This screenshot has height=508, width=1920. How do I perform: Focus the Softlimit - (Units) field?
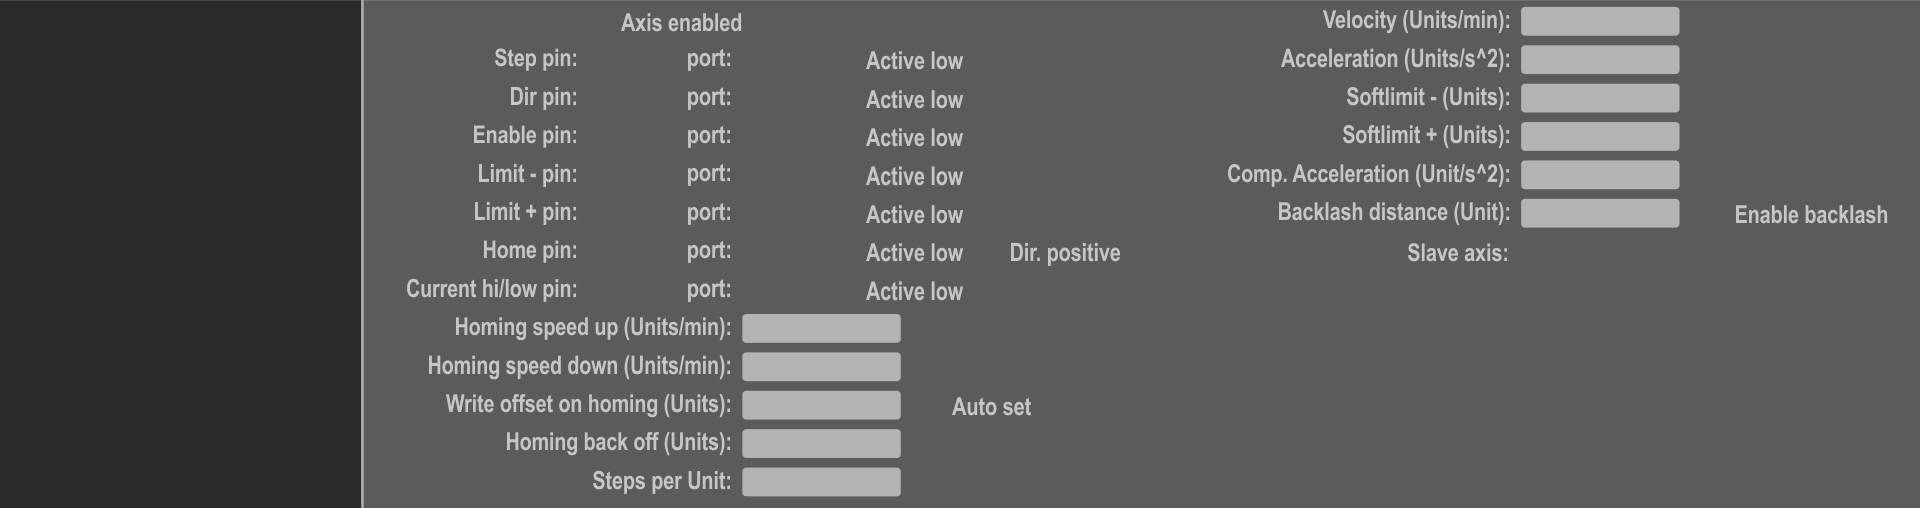point(1599,98)
